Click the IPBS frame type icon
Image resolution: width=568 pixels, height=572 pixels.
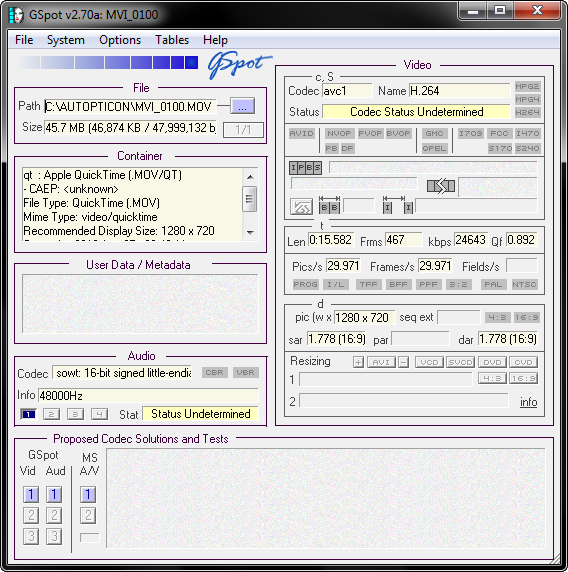pos(305,168)
